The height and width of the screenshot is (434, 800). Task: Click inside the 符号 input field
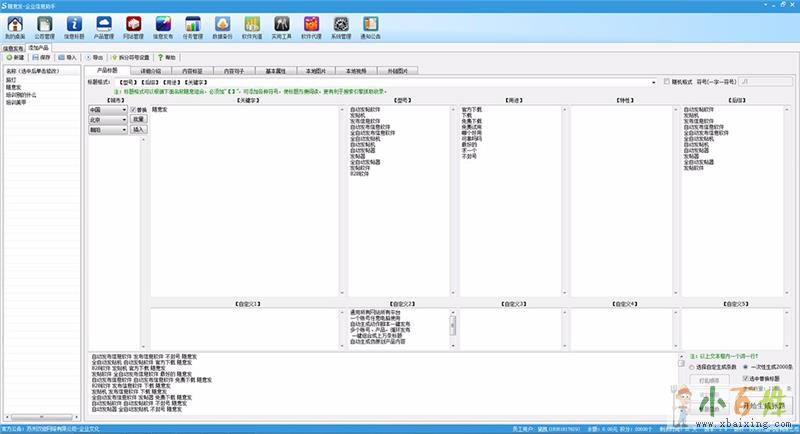click(x=756, y=82)
